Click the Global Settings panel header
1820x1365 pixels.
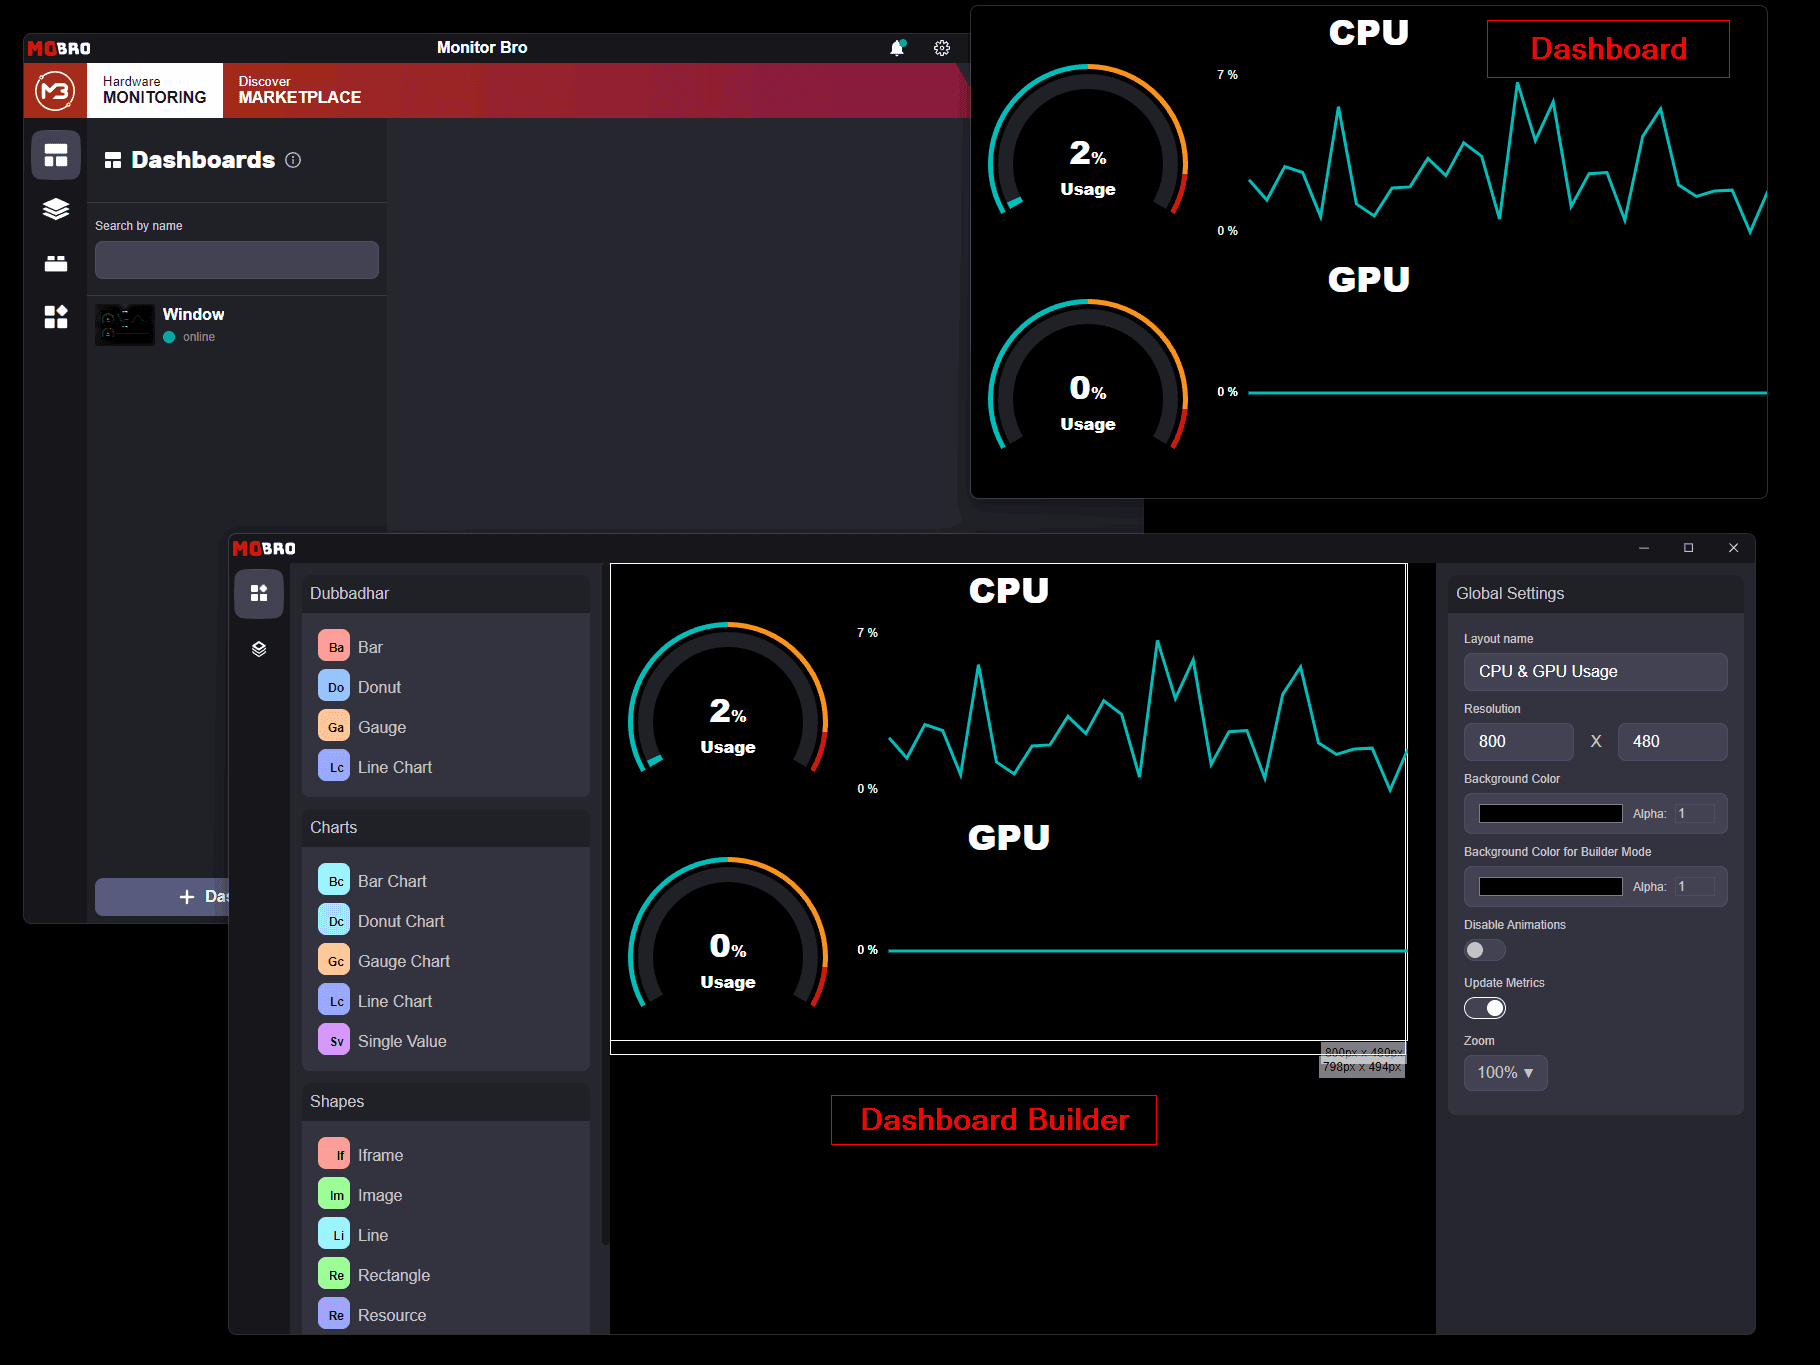[1596, 593]
